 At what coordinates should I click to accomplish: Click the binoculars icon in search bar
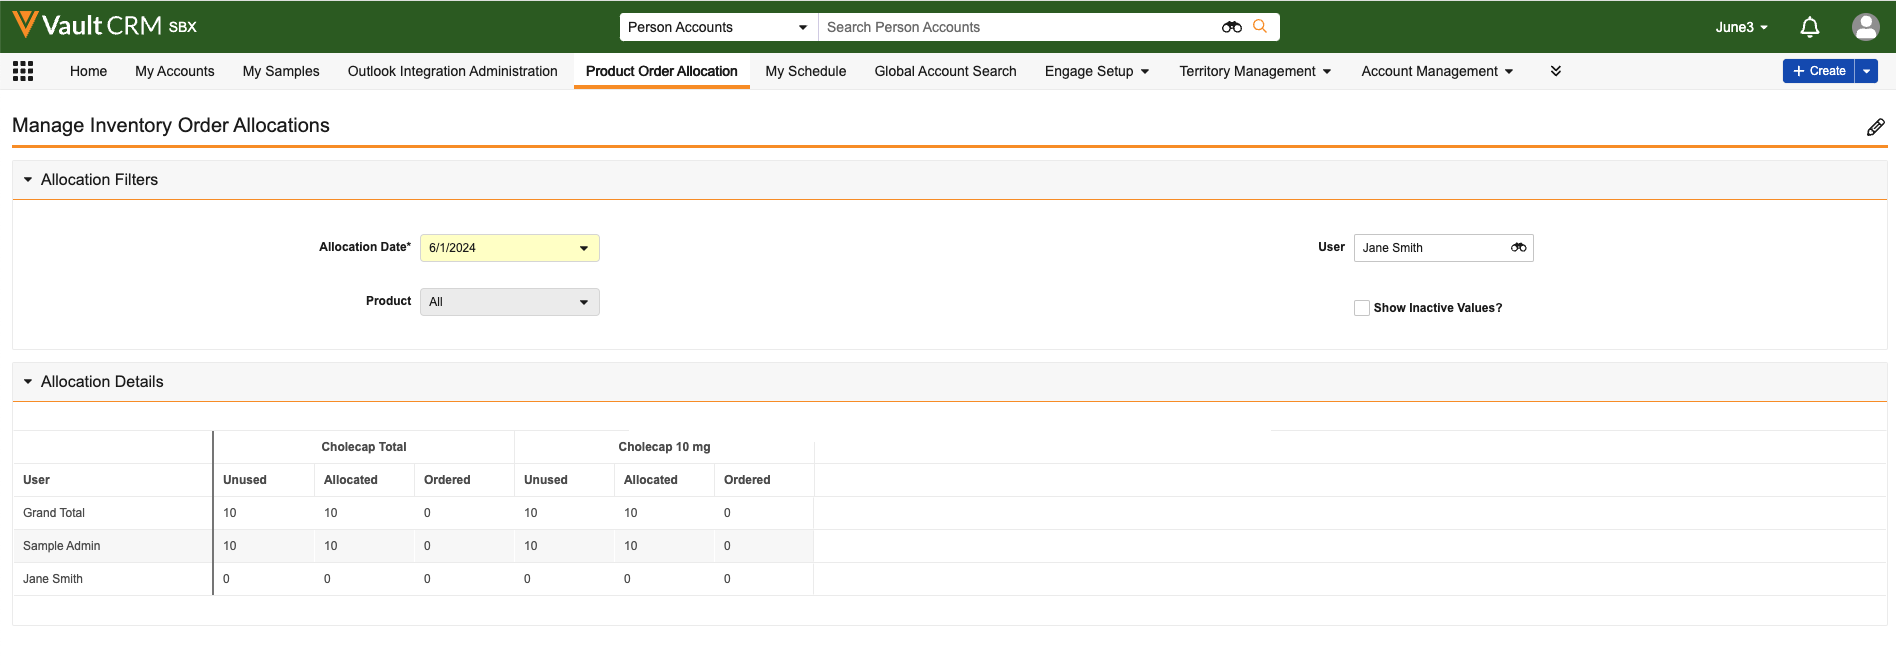tap(1231, 27)
